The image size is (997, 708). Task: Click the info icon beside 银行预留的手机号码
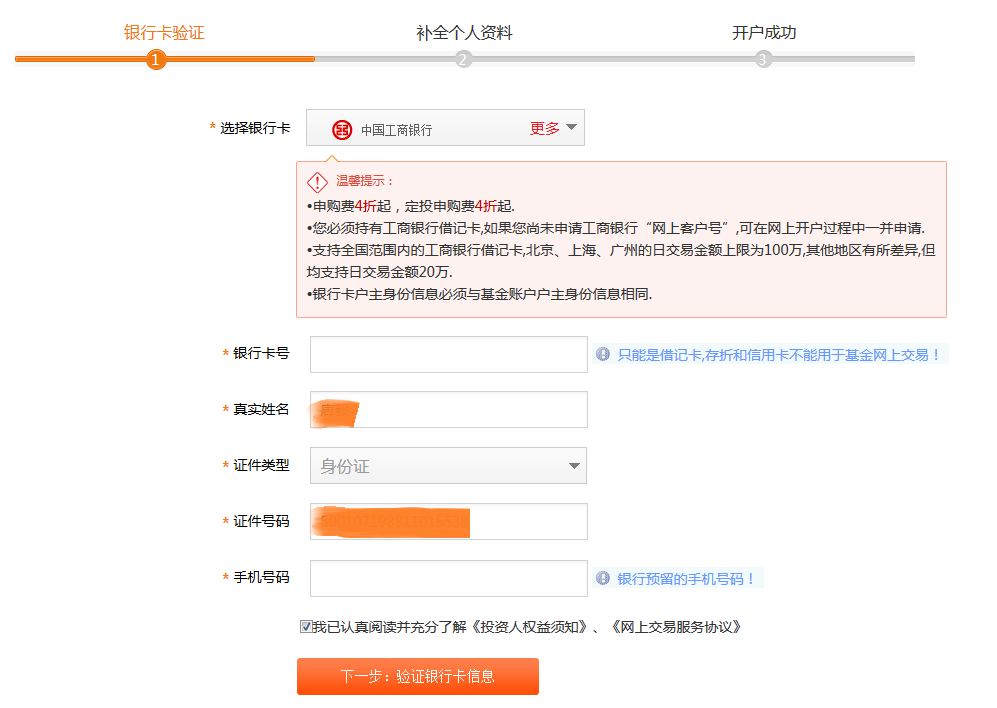pos(603,578)
